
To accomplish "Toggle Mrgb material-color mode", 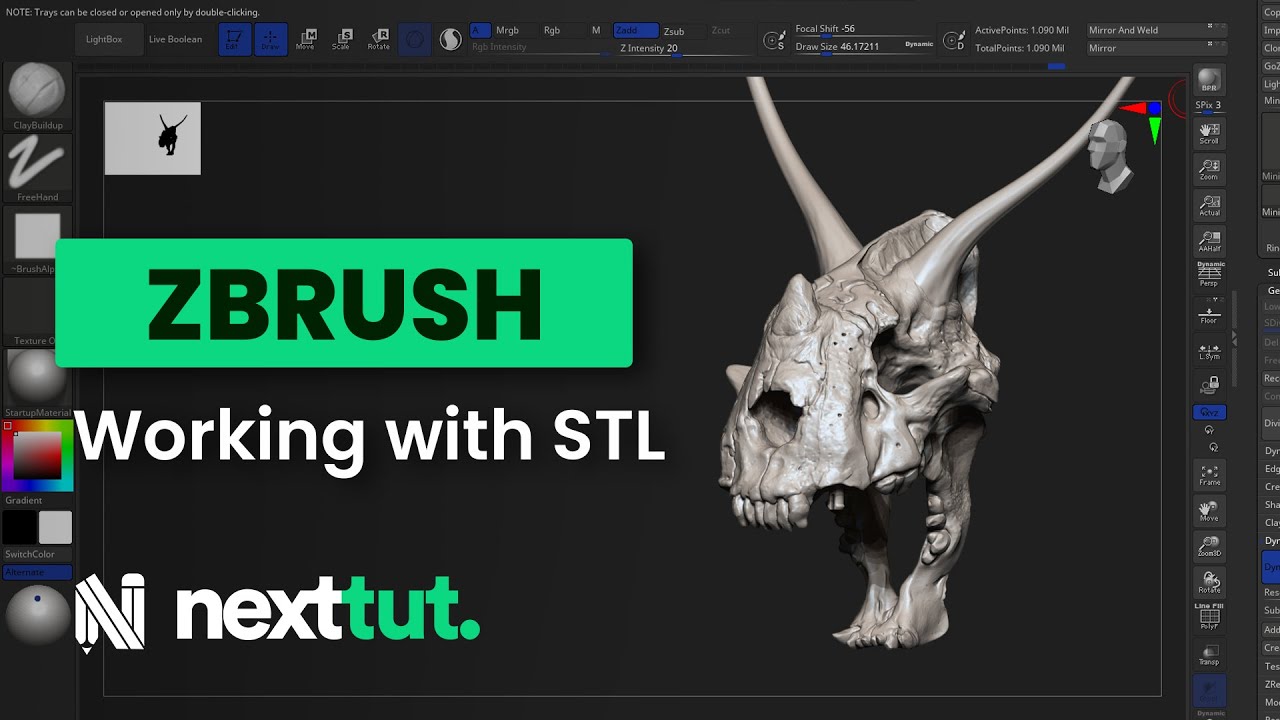I will tap(508, 30).
